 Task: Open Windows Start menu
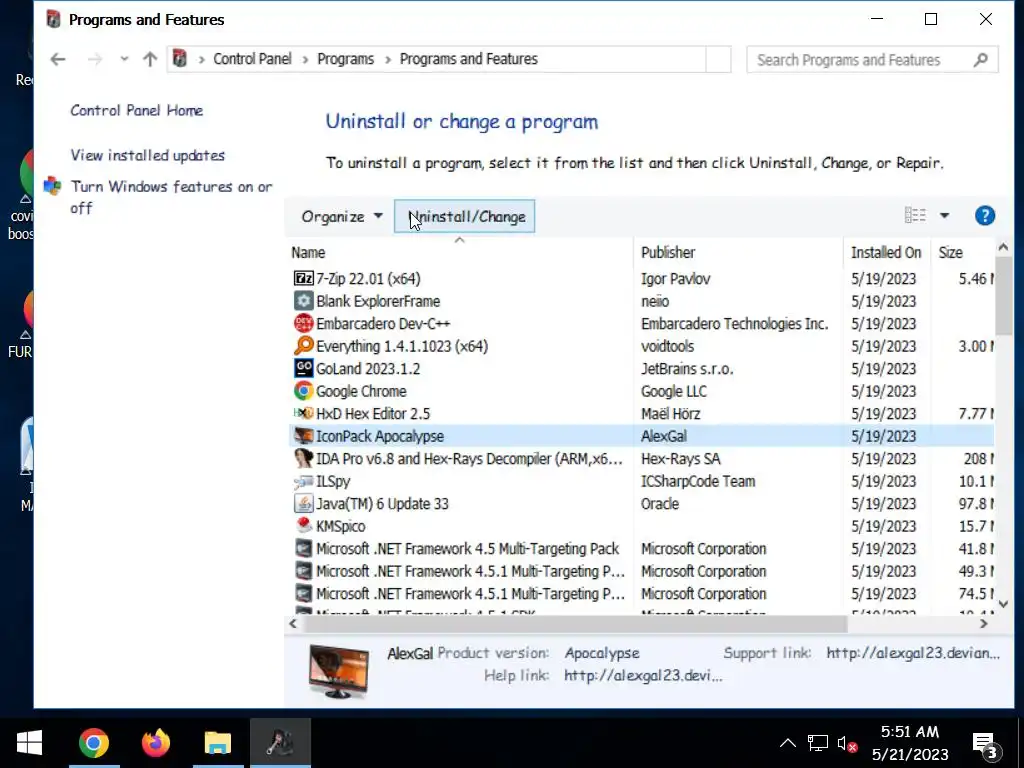coord(29,743)
